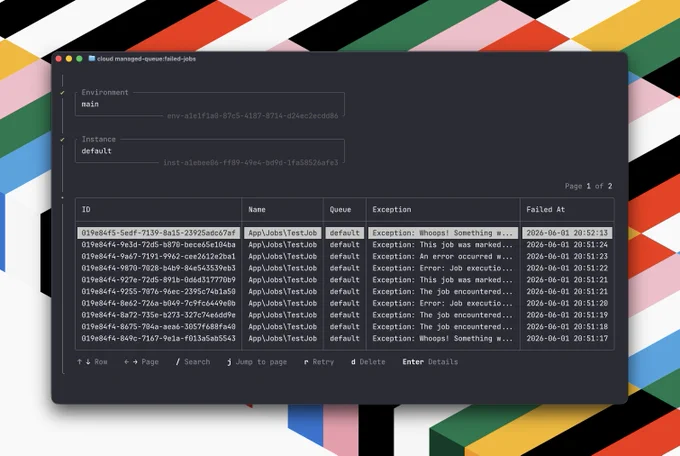Click the Failed At column header

pyautogui.click(x=546, y=210)
